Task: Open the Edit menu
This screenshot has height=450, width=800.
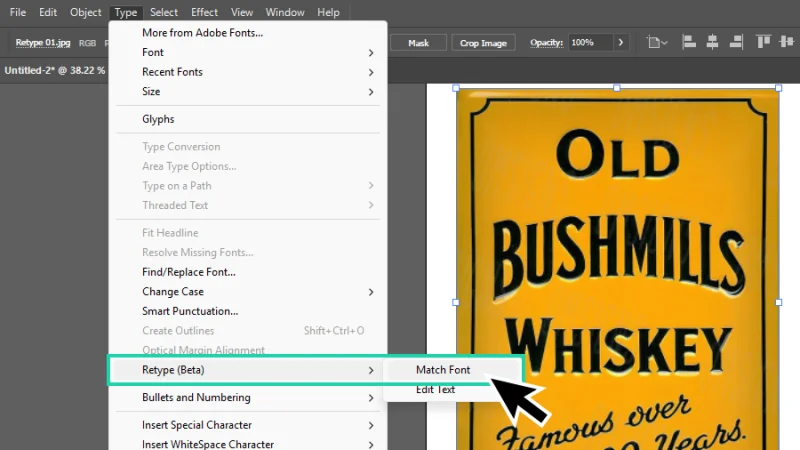Action: tap(48, 12)
